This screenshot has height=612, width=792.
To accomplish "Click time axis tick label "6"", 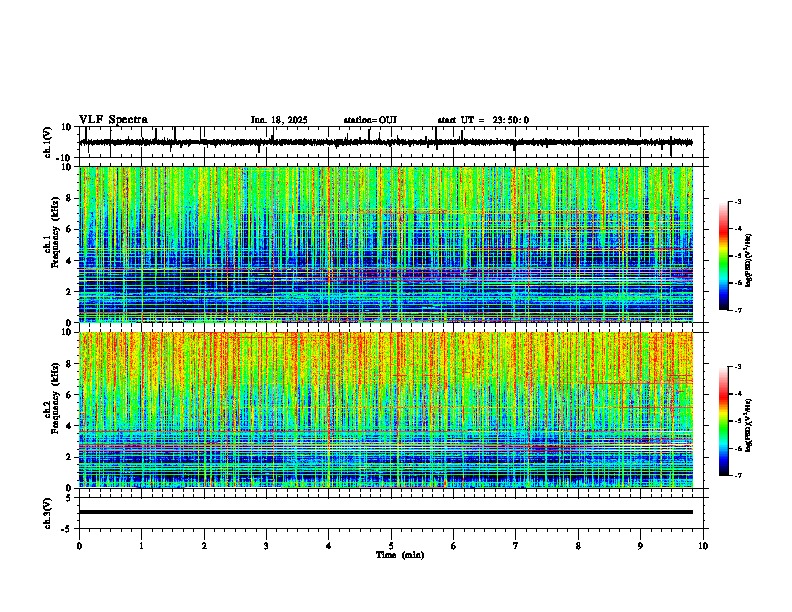I will click(454, 546).
